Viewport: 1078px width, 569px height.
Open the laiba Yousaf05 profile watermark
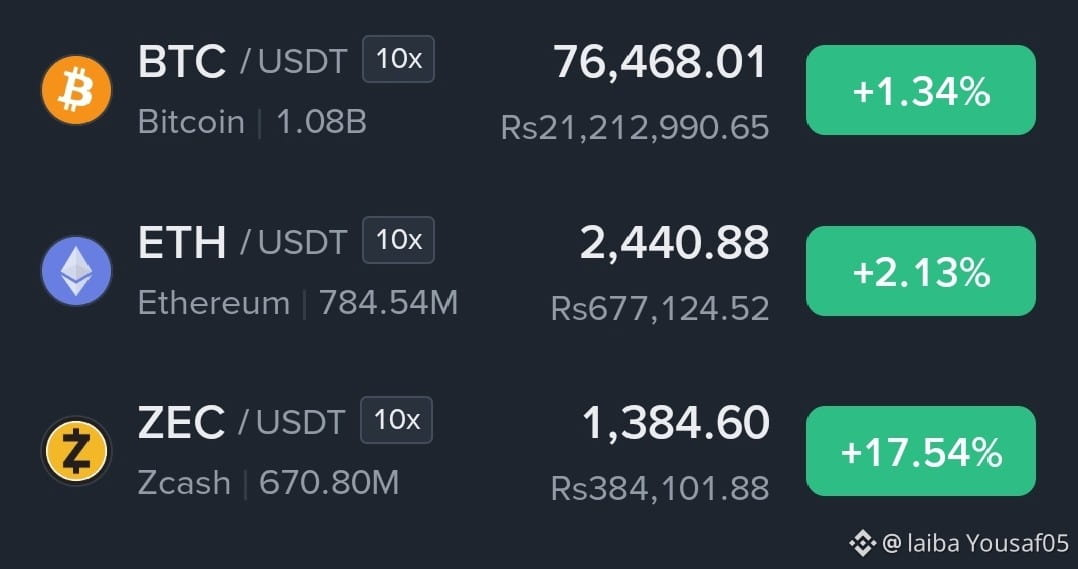[x=975, y=544]
